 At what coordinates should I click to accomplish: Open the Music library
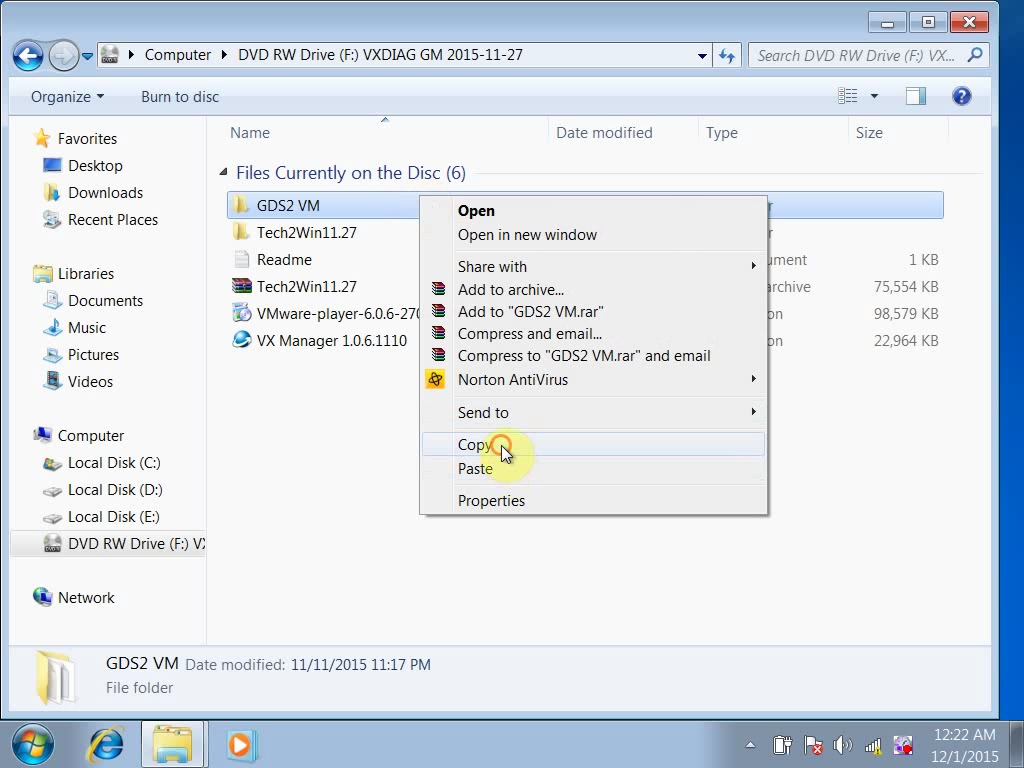[86, 327]
